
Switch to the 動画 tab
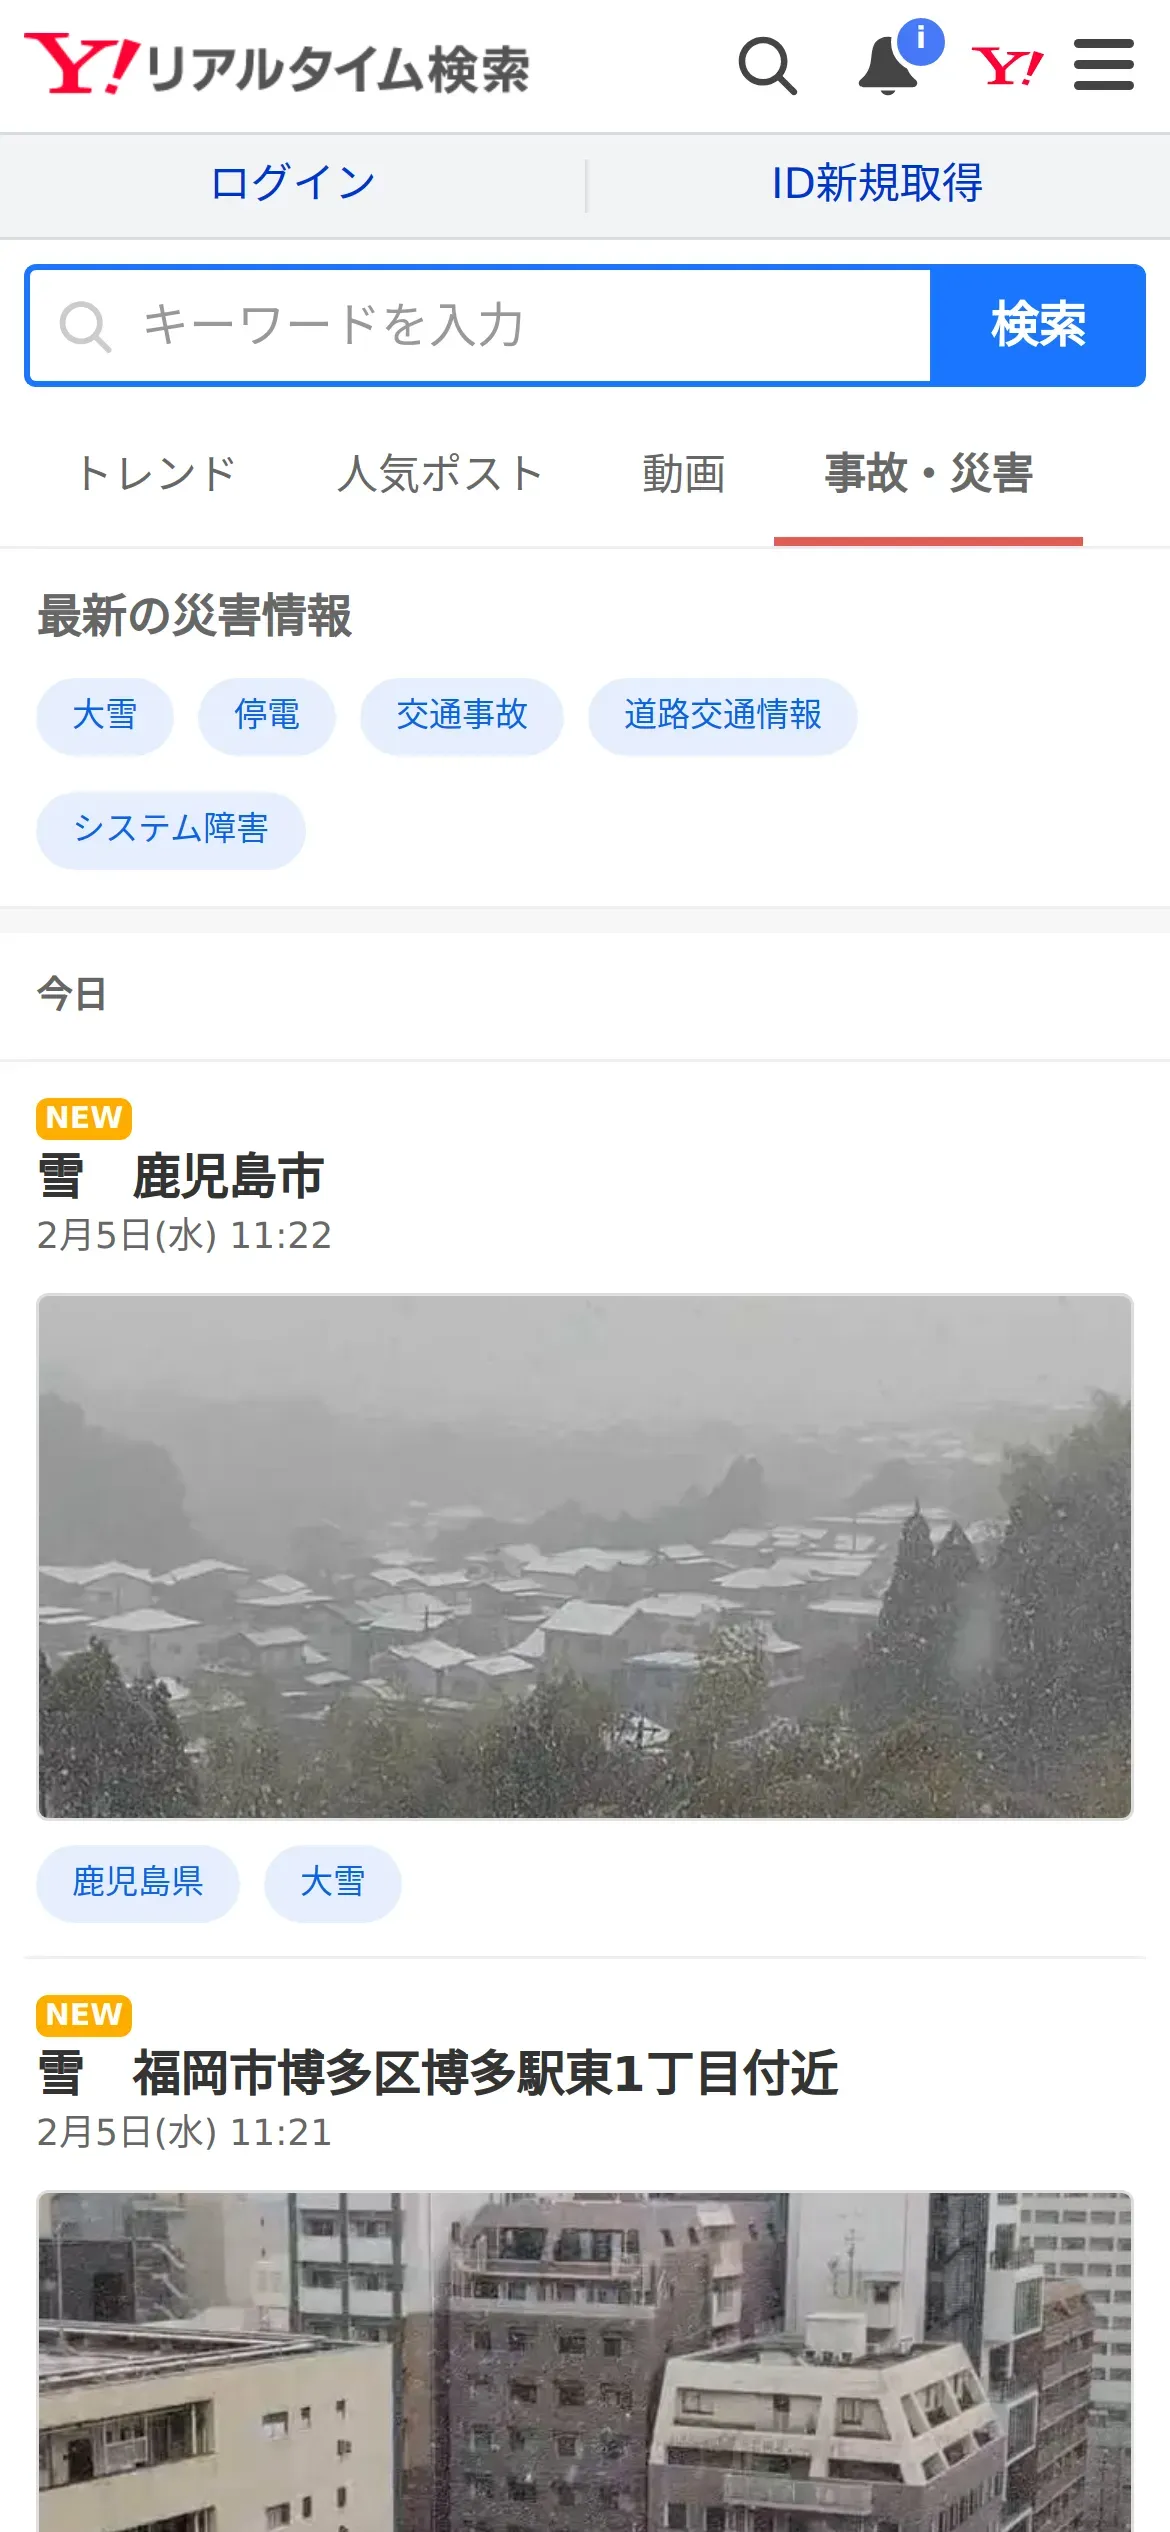coord(684,474)
